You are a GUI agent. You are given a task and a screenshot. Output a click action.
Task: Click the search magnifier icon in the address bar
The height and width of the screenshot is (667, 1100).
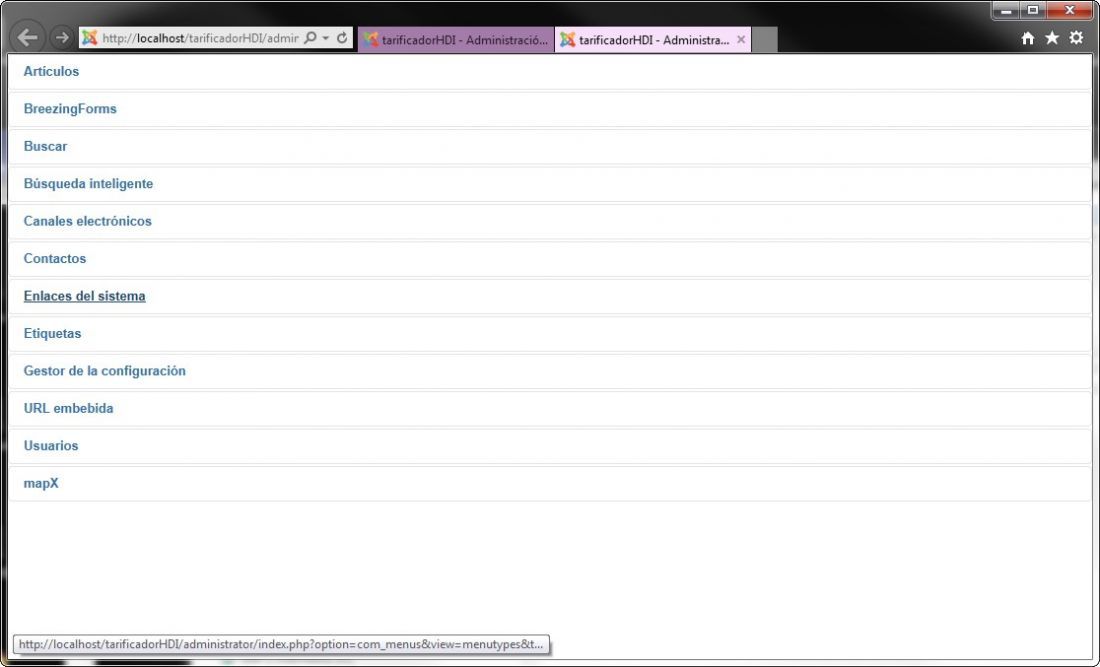(x=310, y=38)
